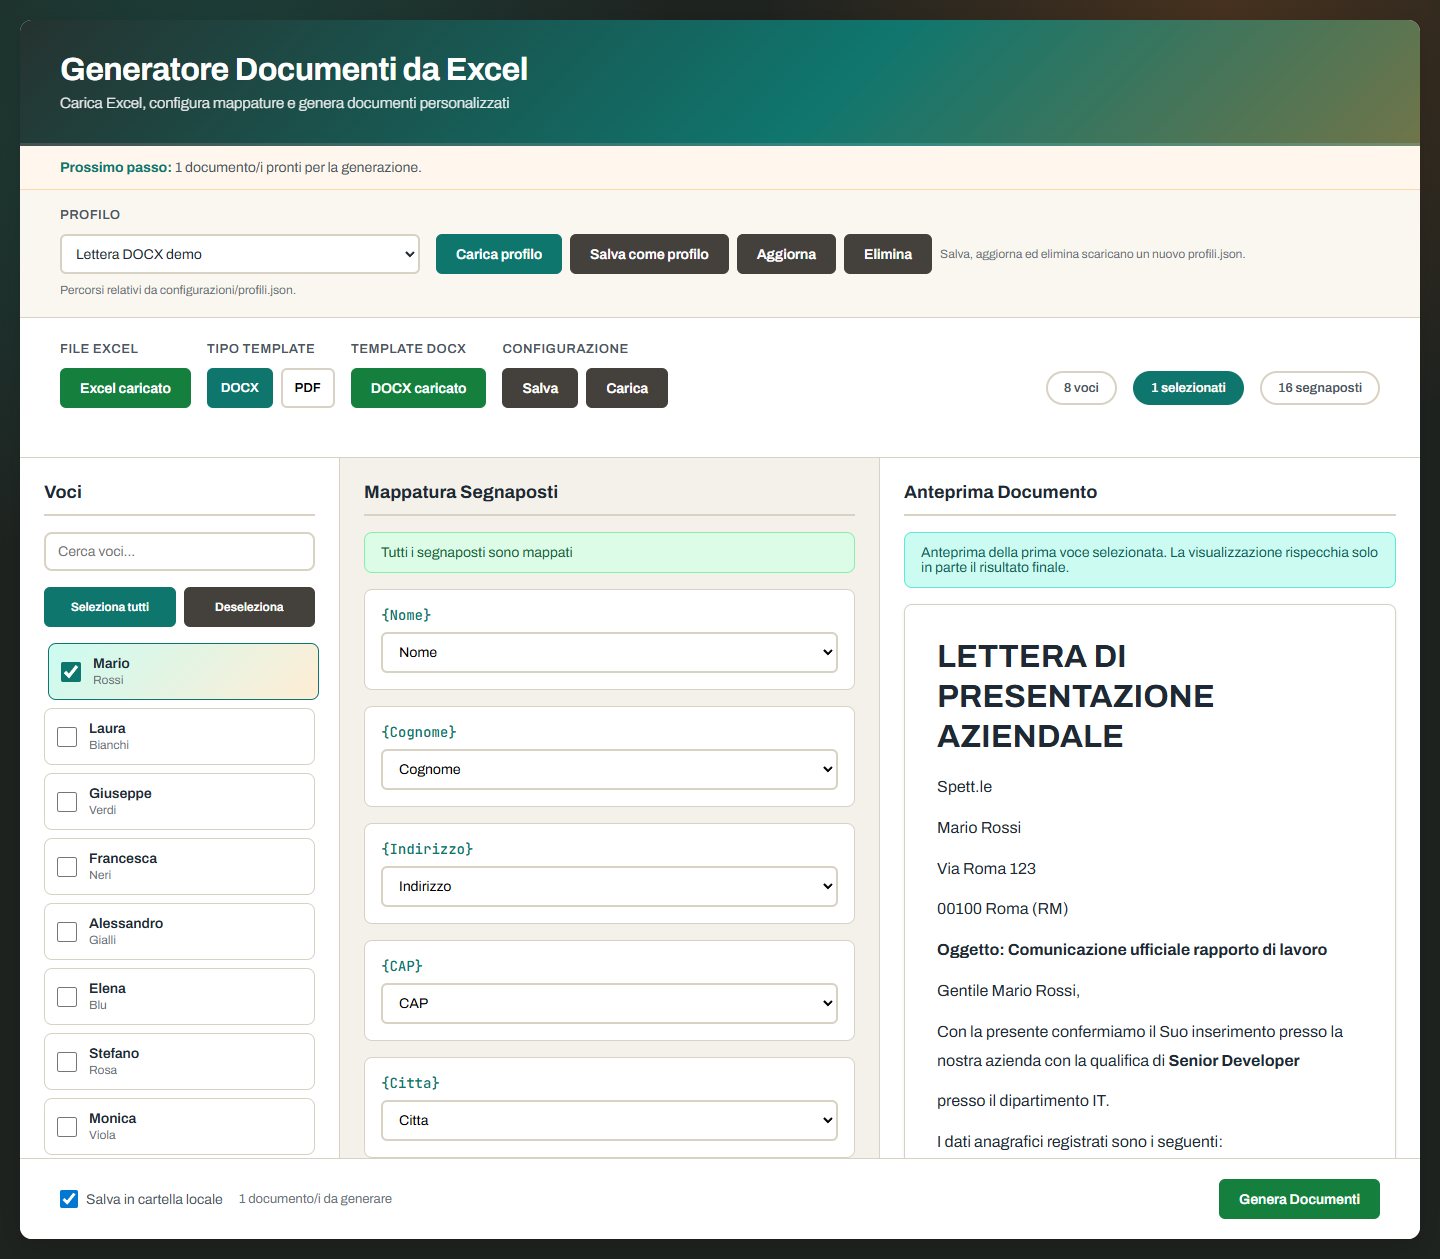Save configuration with Salva button
This screenshot has width=1440, height=1259.
pos(540,388)
